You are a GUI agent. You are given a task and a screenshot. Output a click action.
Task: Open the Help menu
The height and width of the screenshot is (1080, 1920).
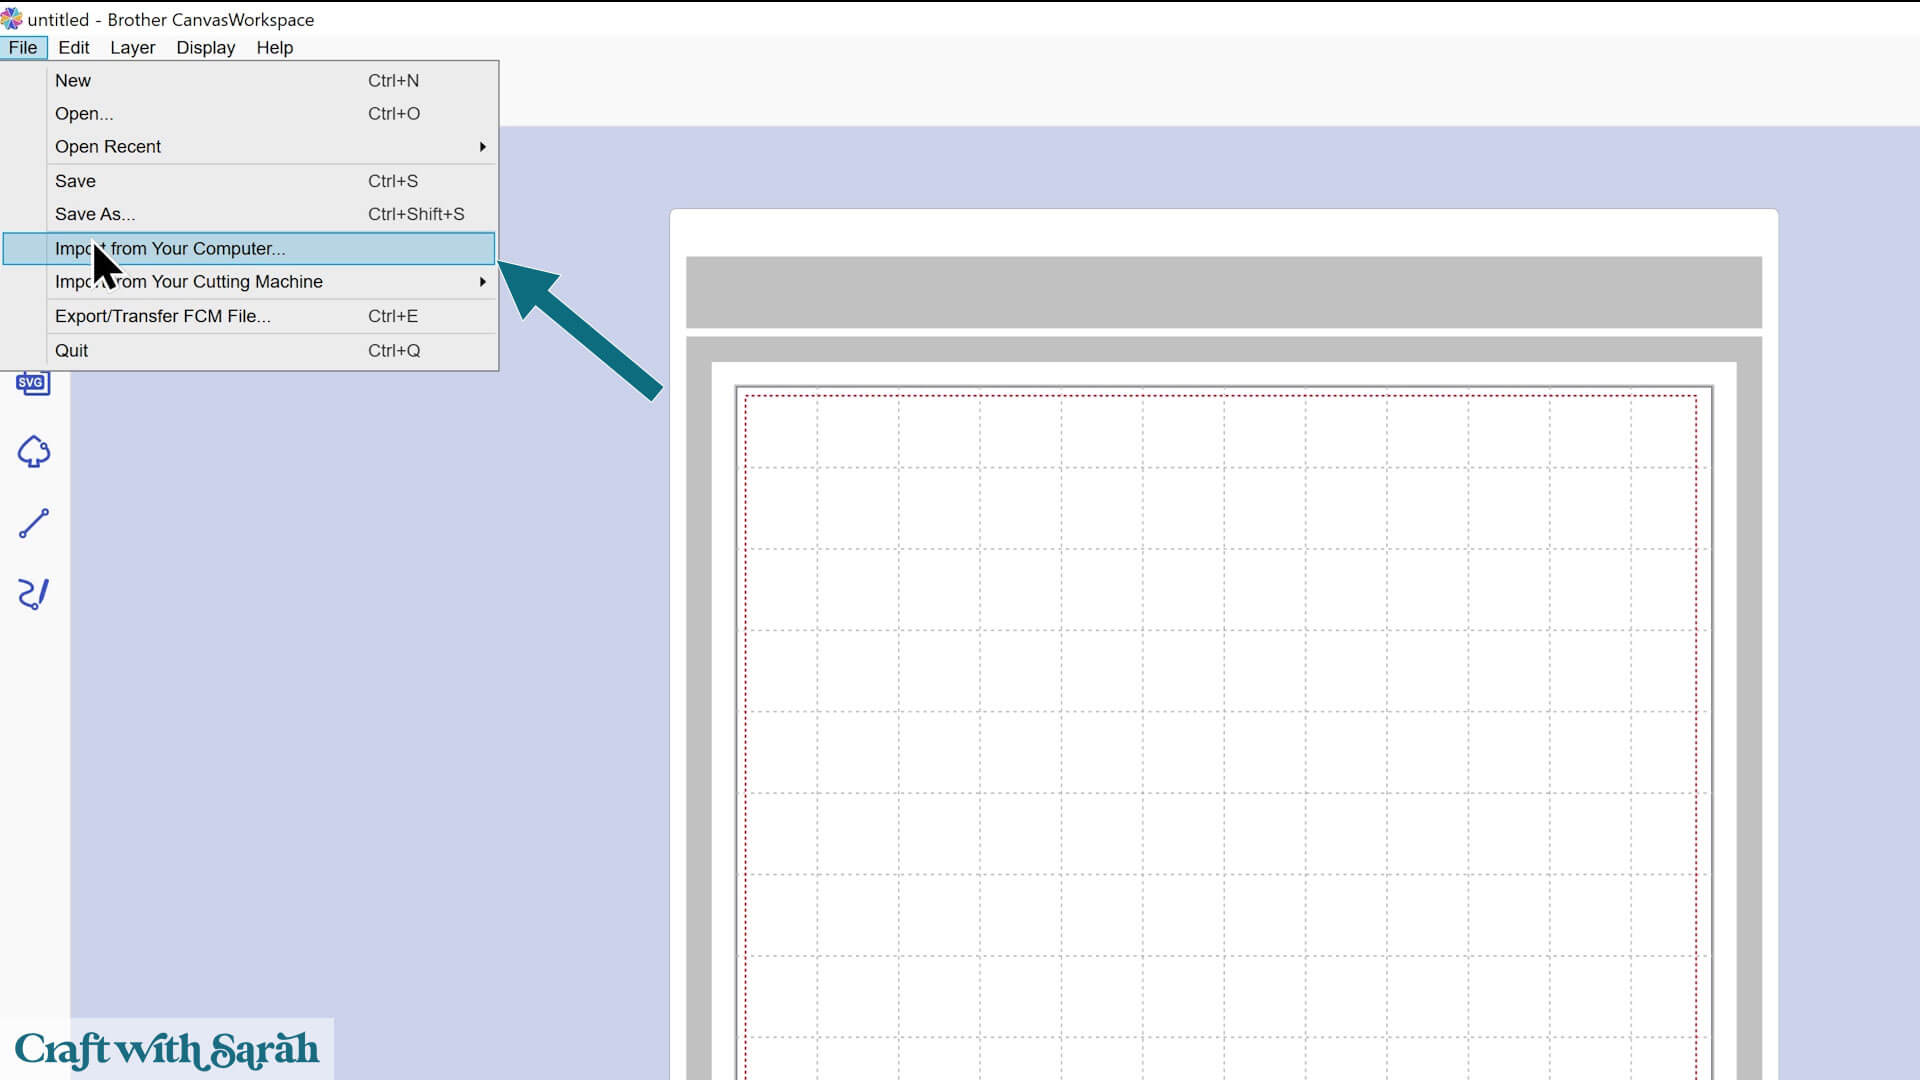click(274, 48)
